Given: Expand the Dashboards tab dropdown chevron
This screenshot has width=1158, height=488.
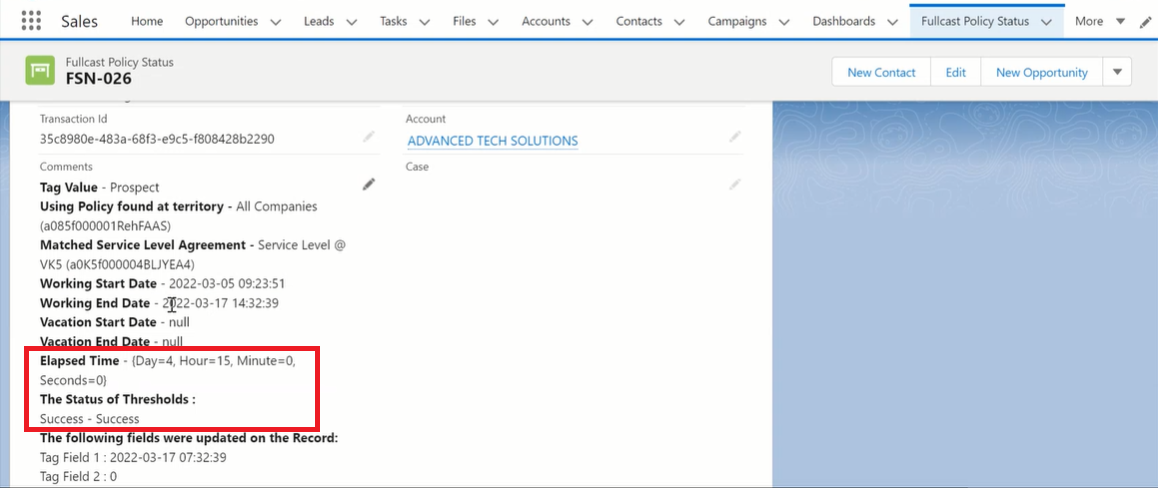Looking at the screenshot, I should point(893,22).
